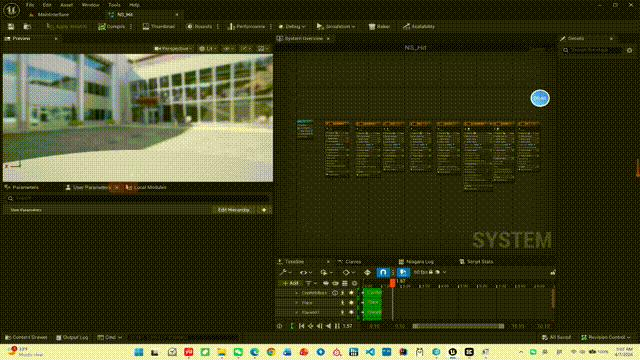Open the Perspective viewport dropdown
Screen dimensions: 640x360
click(173, 49)
